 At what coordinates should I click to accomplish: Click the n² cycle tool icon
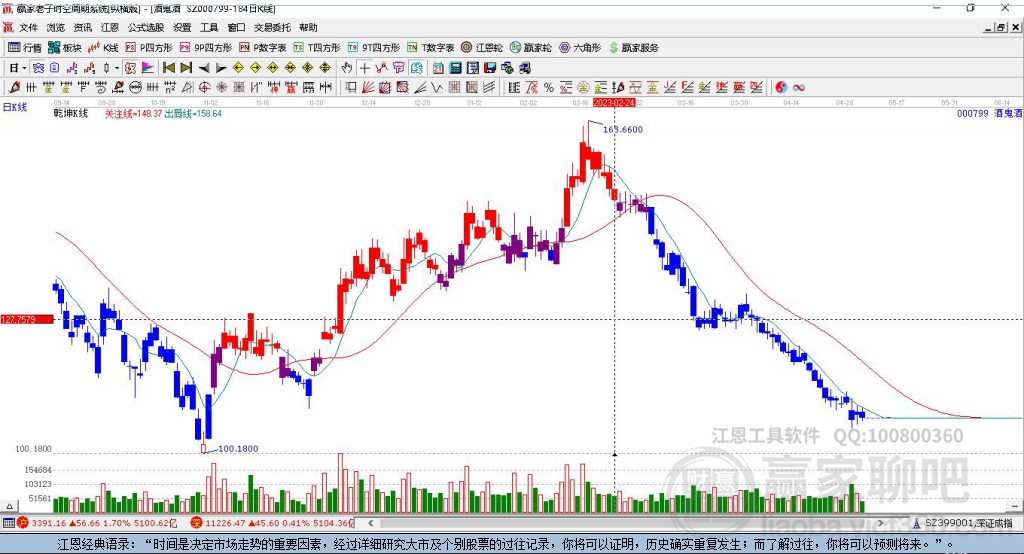coord(170,88)
